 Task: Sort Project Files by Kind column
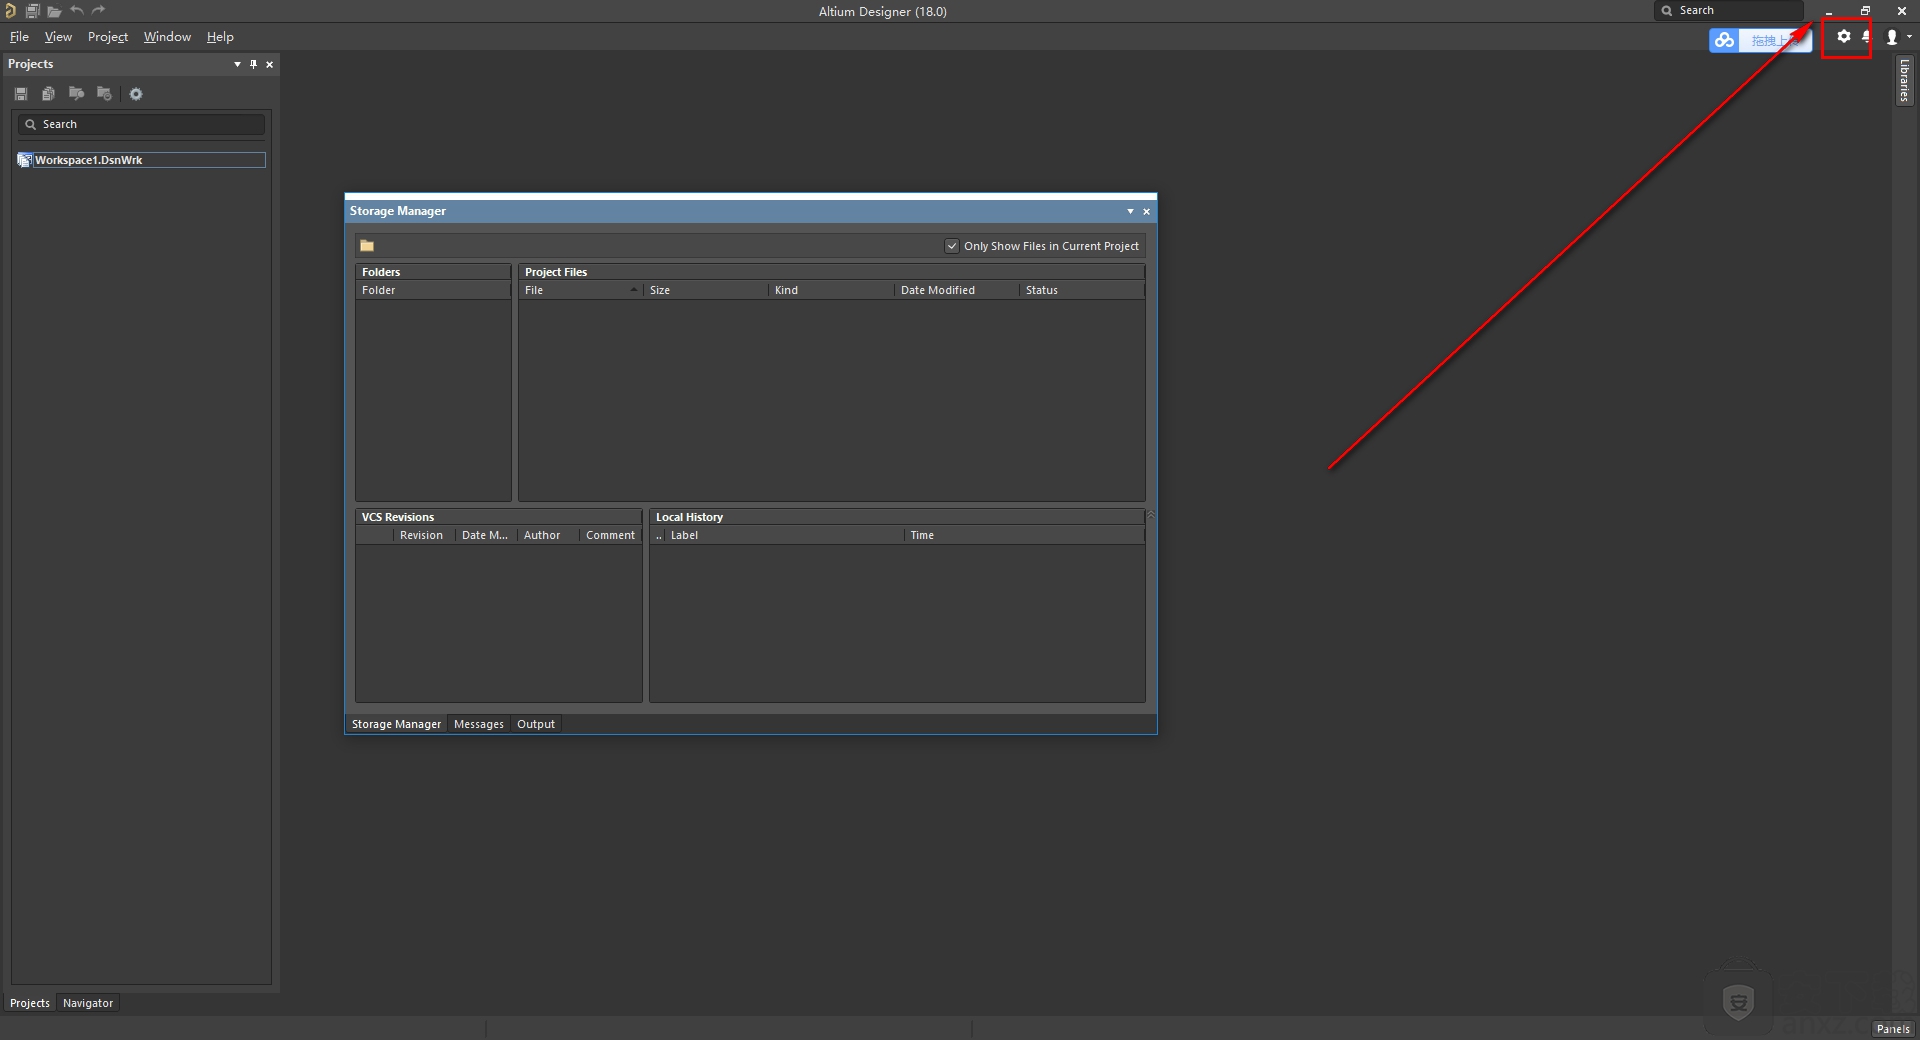(x=831, y=290)
